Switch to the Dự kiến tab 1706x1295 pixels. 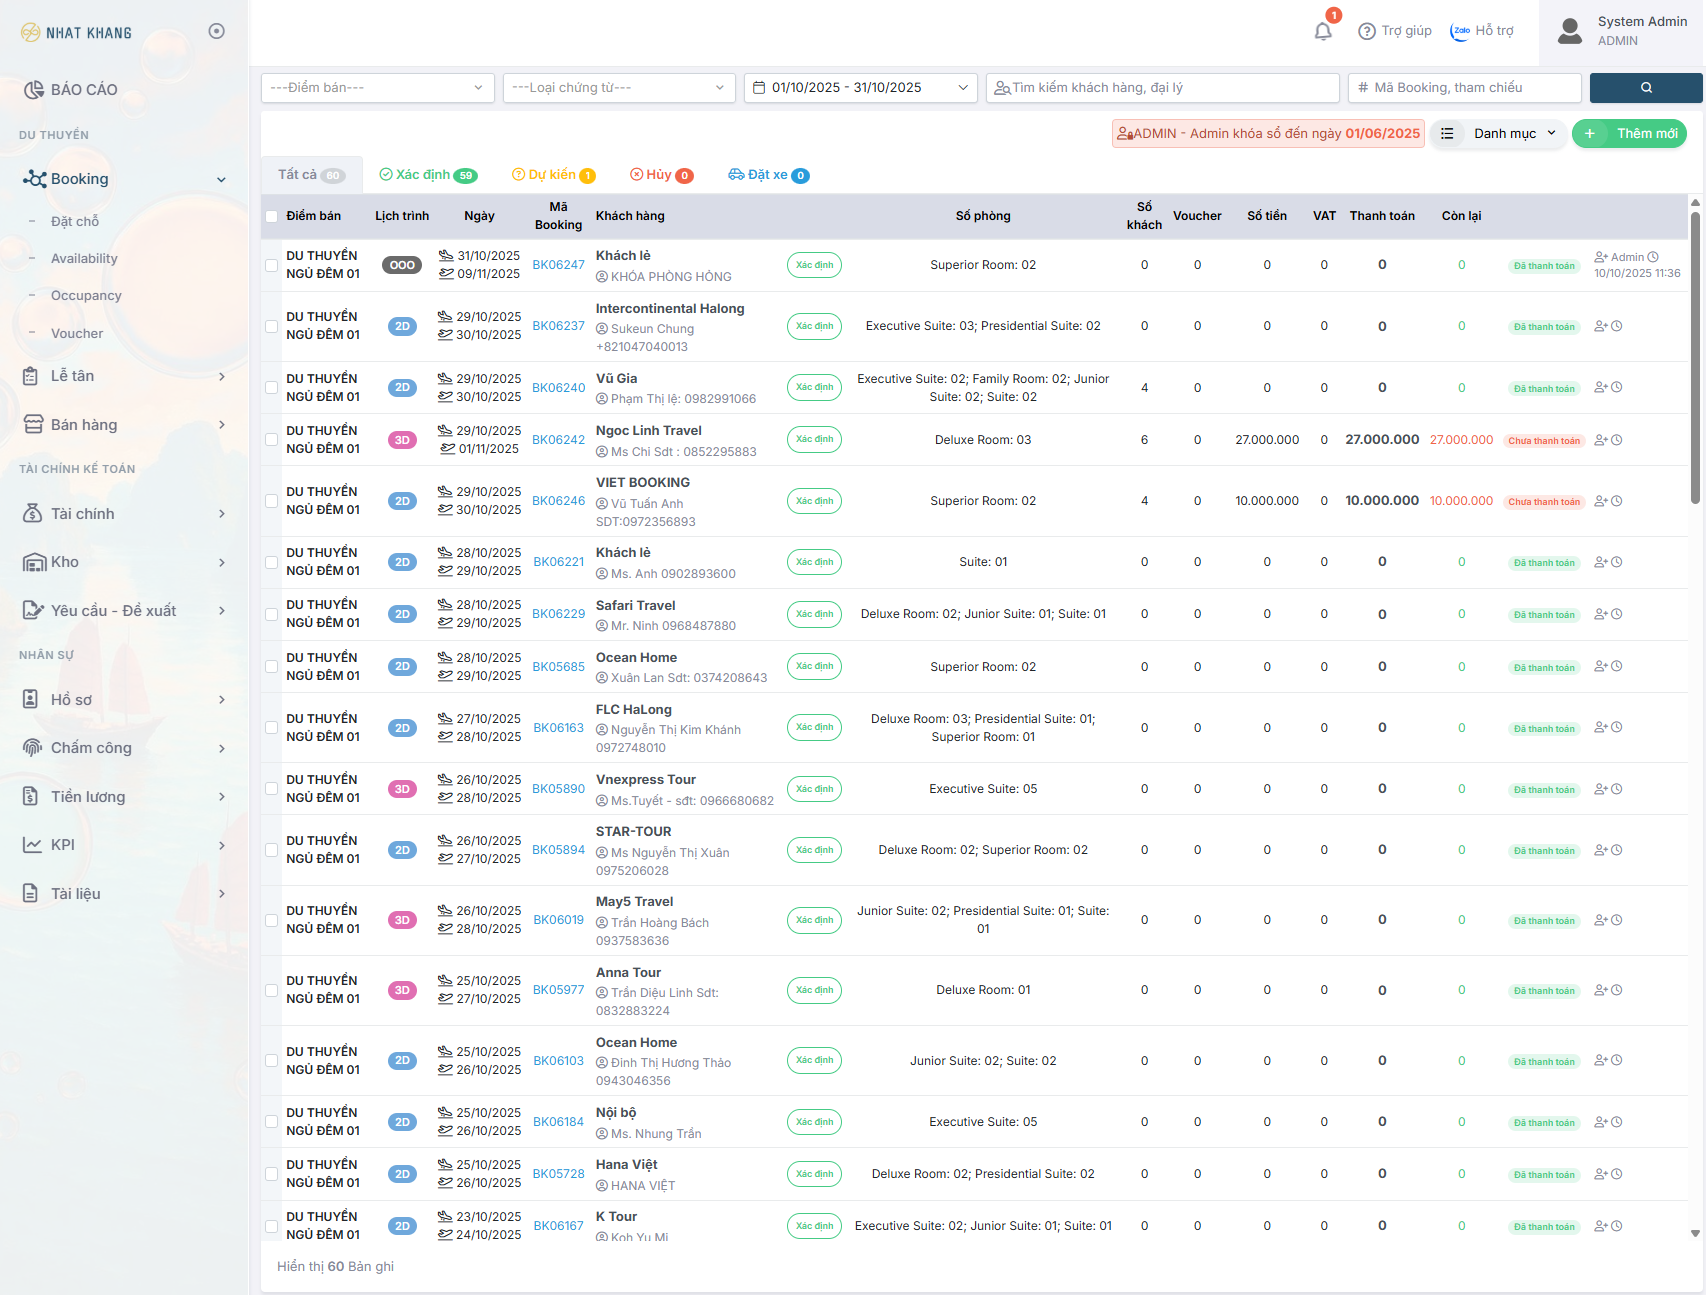pyautogui.click(x=552, y=175)
